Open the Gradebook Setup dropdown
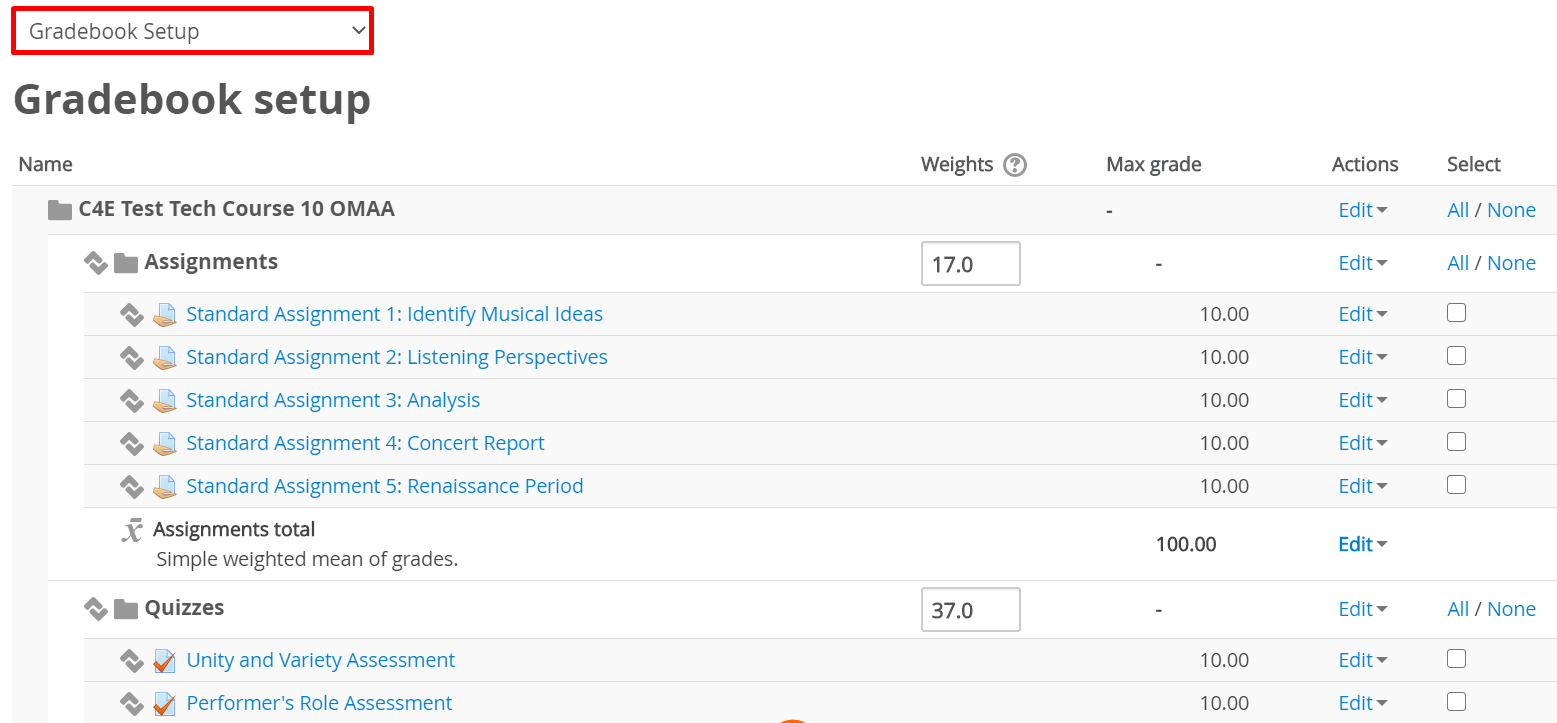The width and height of the screenshot is (1557, 723). tap(192, 31)
